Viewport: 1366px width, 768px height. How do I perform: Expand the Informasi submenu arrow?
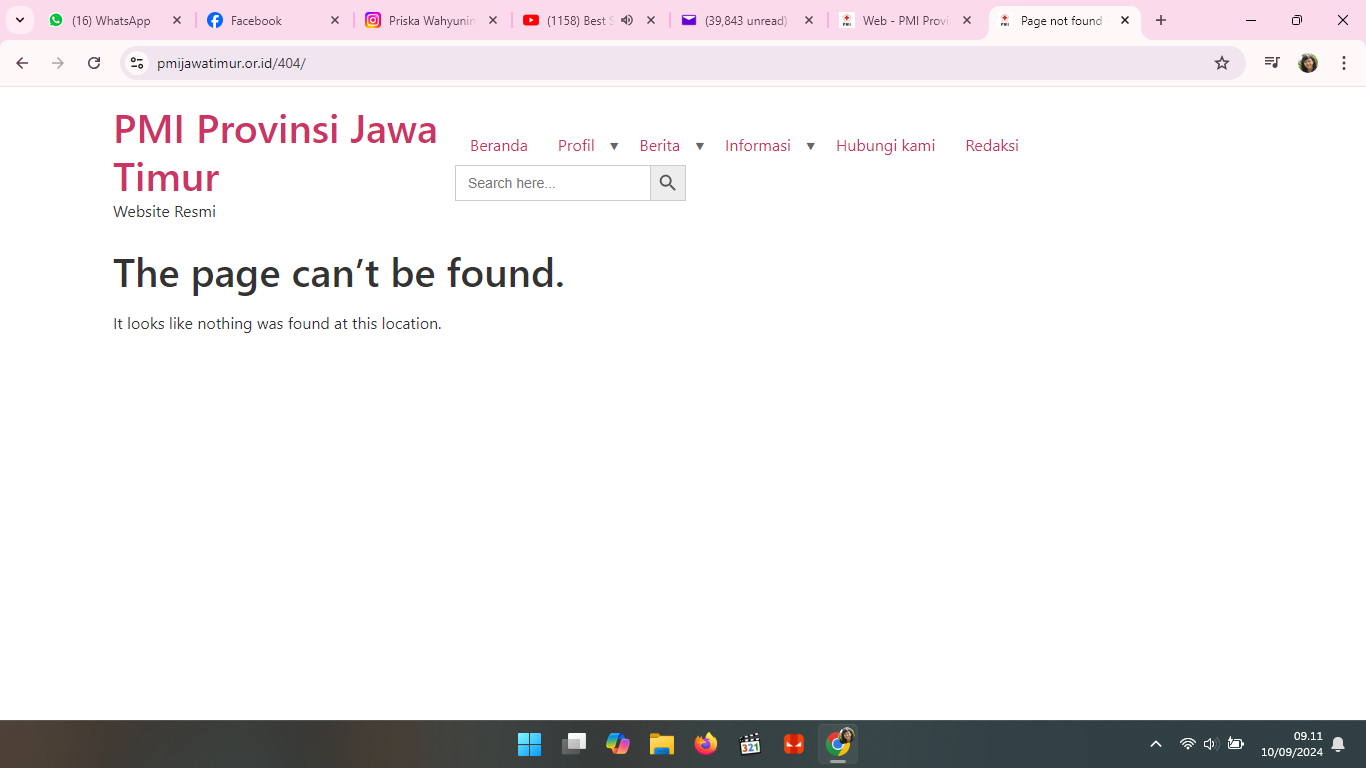pos(810,146)
